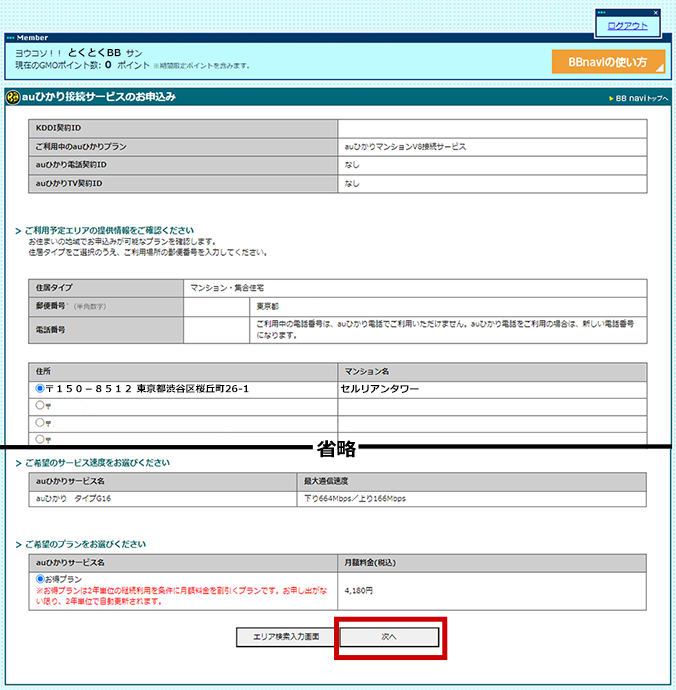Click the arrow beside ご希望のプランをお選びください
The image size is (676, 690).
(x=19, y=544)
